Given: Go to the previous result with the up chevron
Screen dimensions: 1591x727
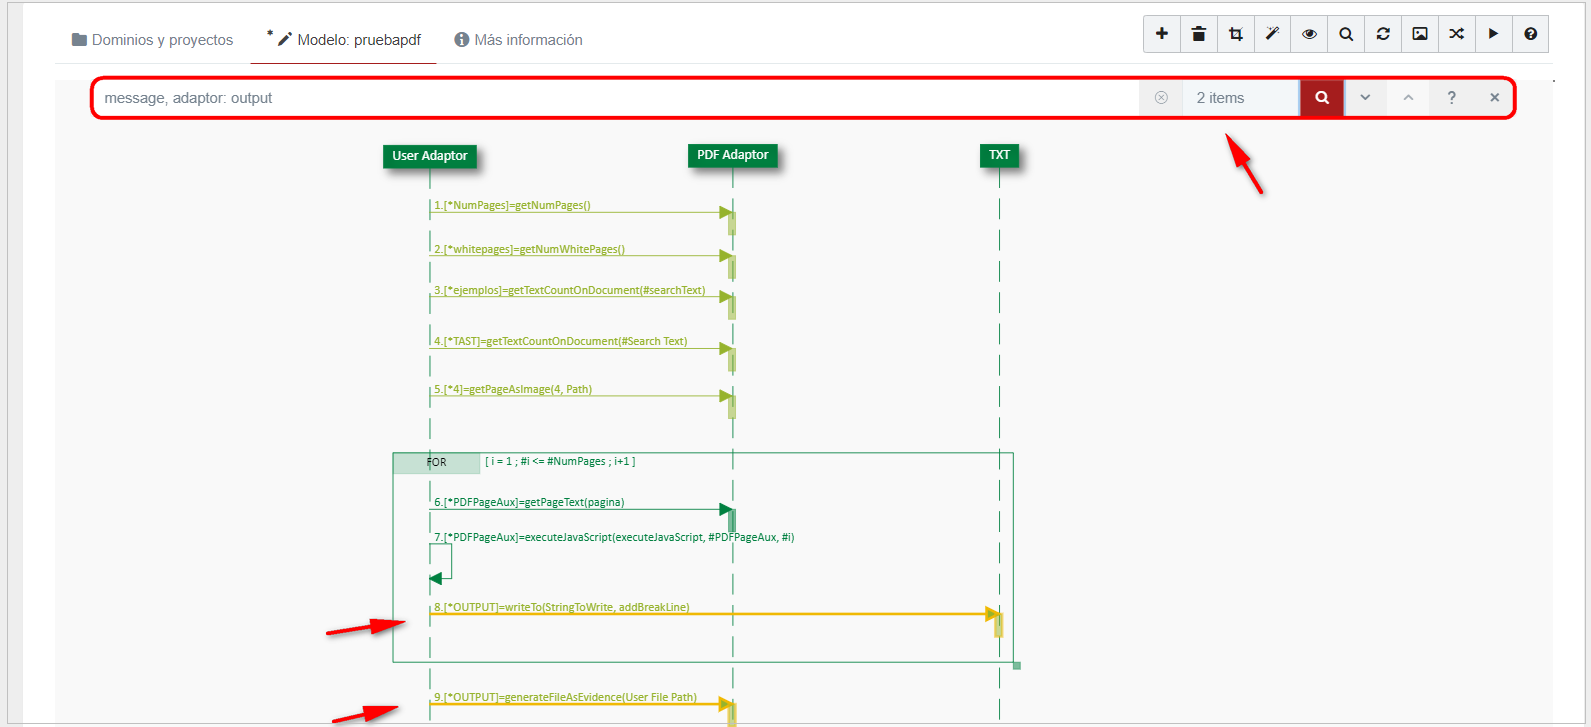Looking at the screenshot, I should [x=1408, y=98].
